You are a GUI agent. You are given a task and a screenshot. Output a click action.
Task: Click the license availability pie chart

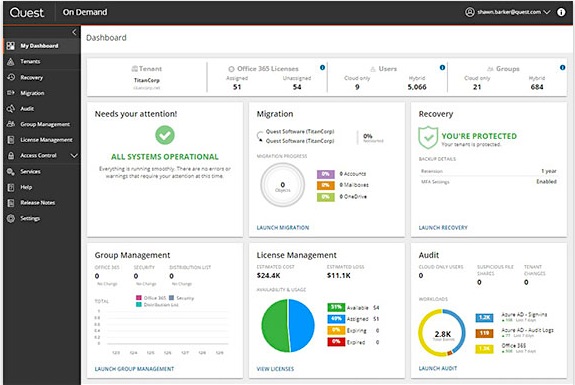tap(288, 326)
